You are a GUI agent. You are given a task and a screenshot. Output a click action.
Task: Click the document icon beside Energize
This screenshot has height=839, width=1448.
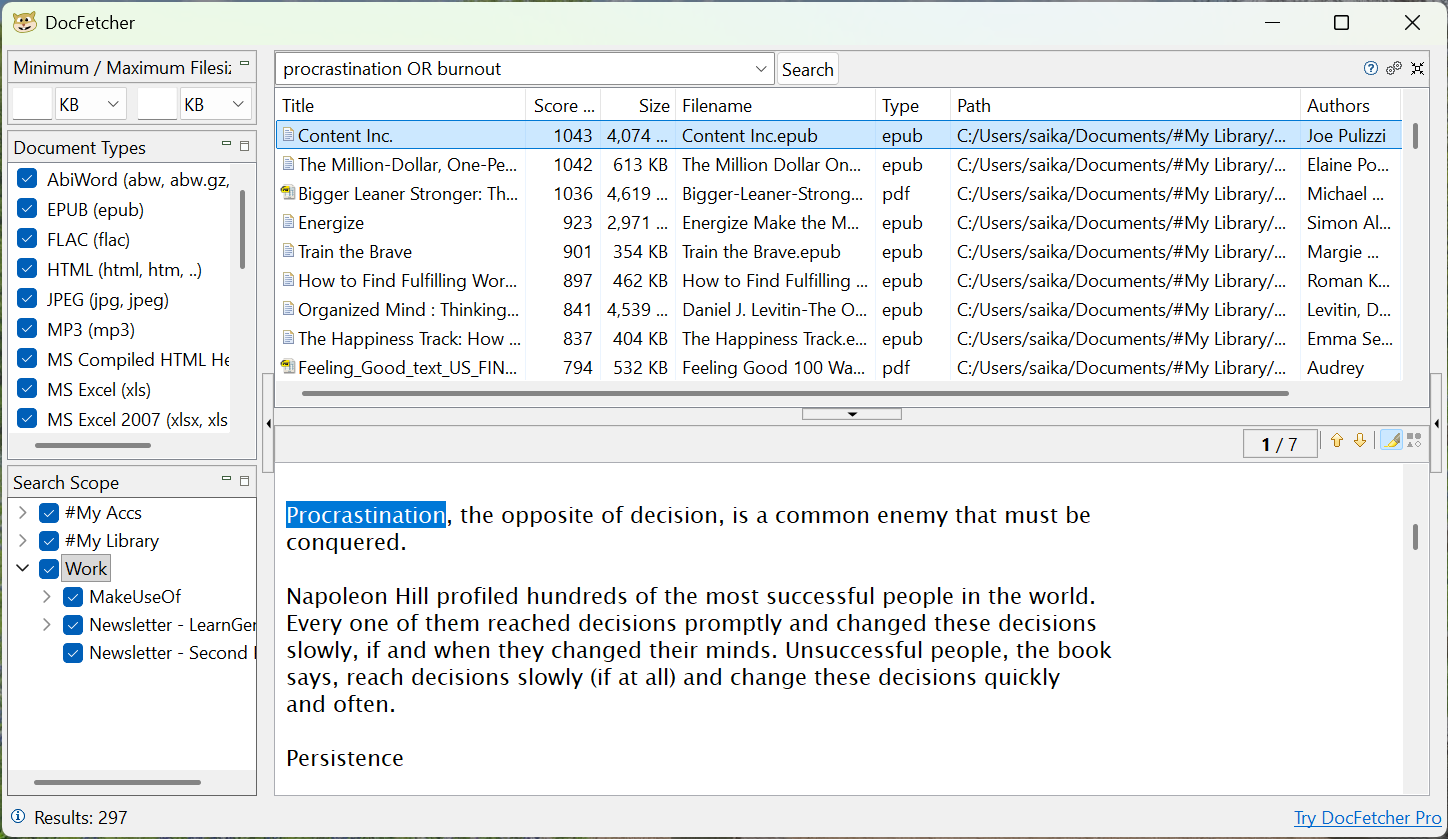click(288, 222)
